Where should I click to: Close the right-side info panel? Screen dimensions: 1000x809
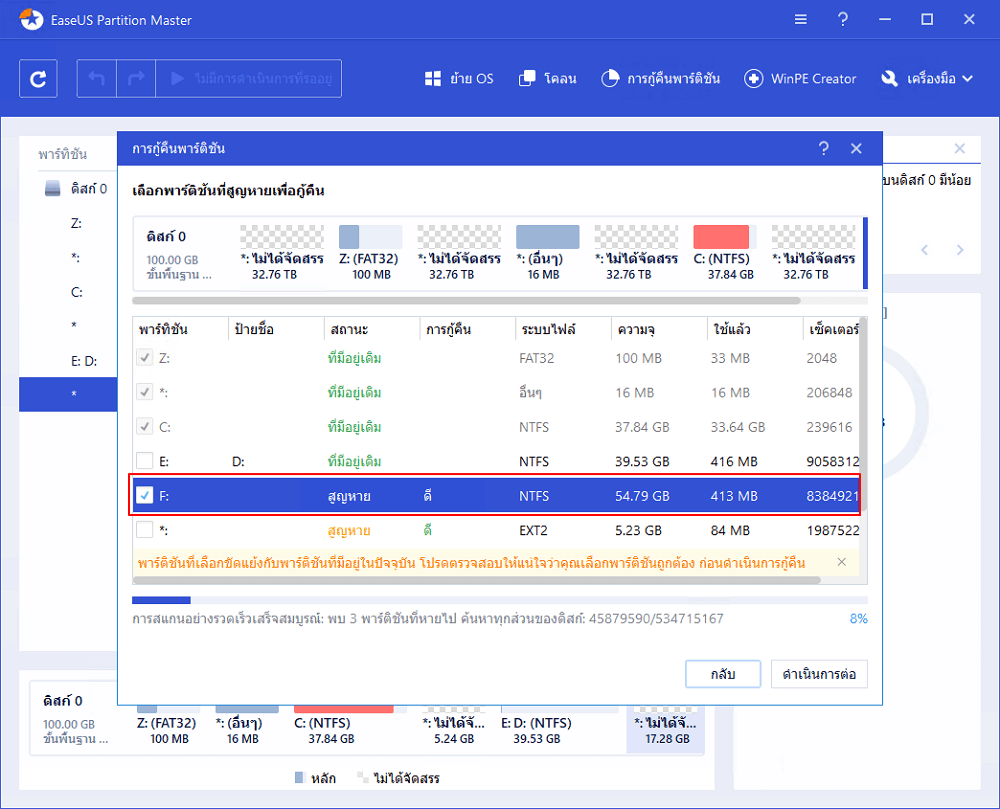pyautogui.click(x=959, y=149)
